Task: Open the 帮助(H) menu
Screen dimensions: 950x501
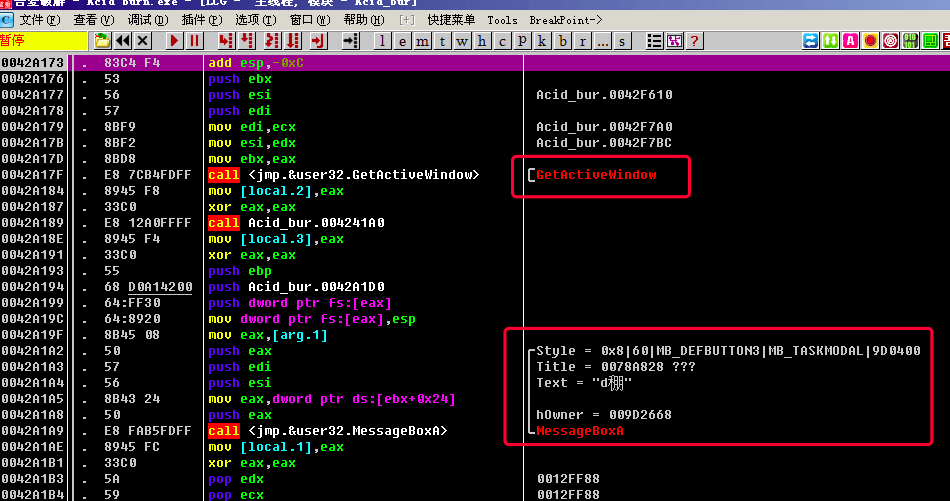Action: tap(364, 20)
